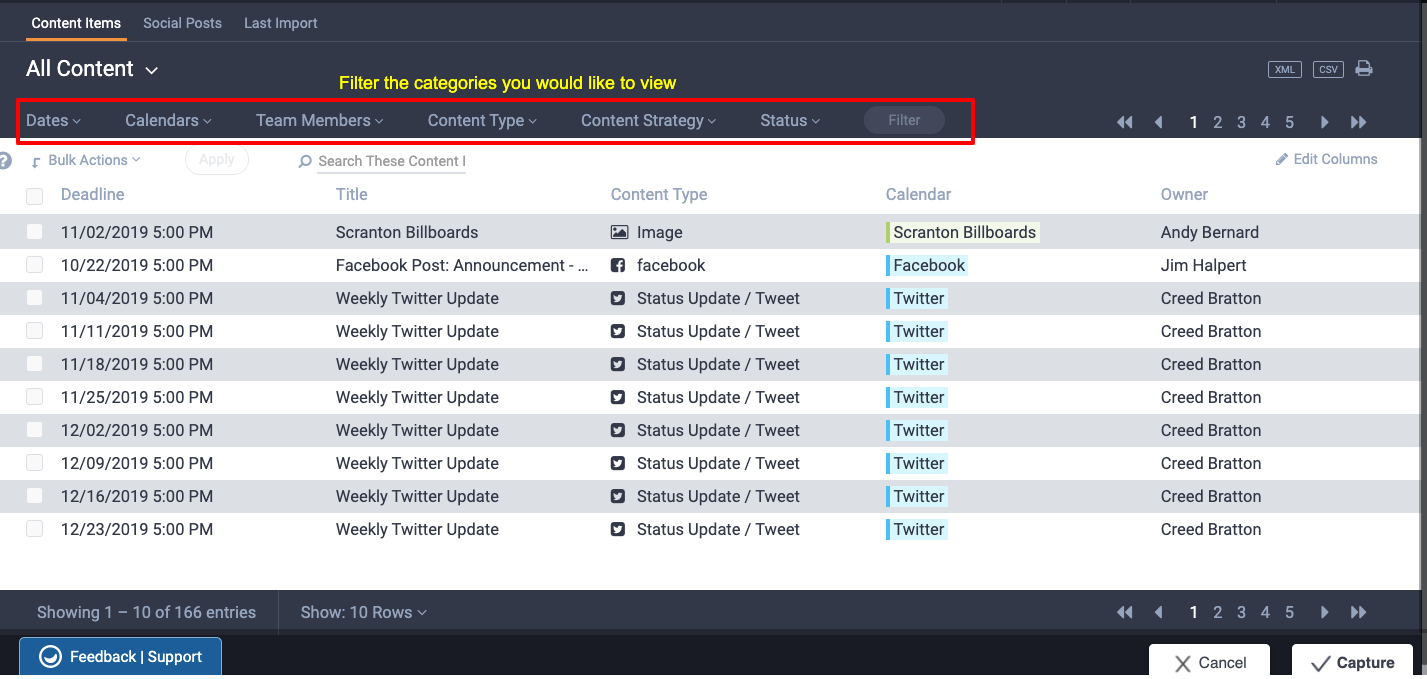Screen dimensions: 1427x679
Task: Select the checkbox for the 12/02/2019 tweet
Action: (35, 430)
